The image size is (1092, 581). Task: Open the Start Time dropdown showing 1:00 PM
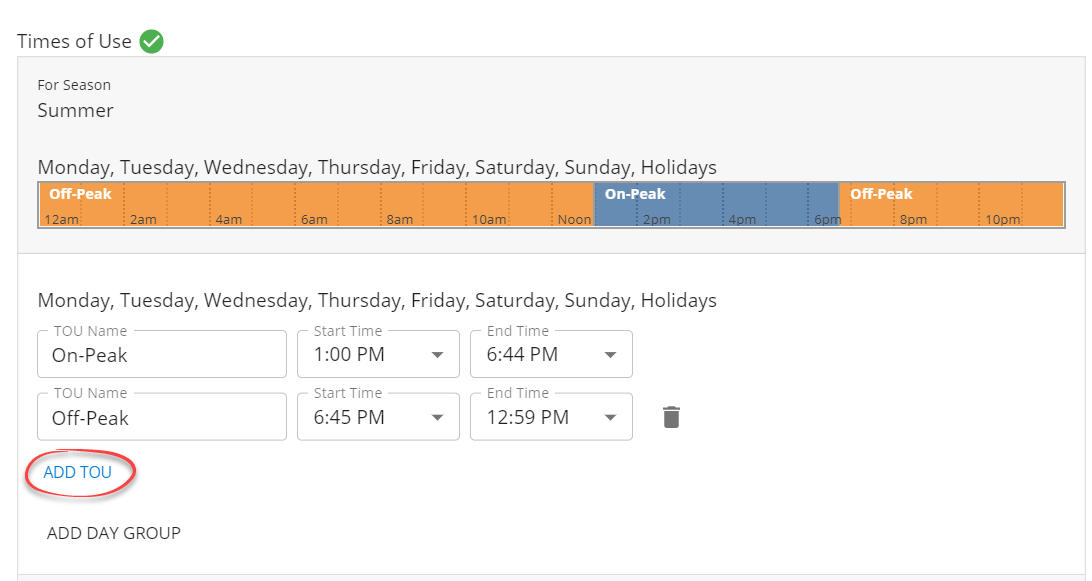pos(378,354)
